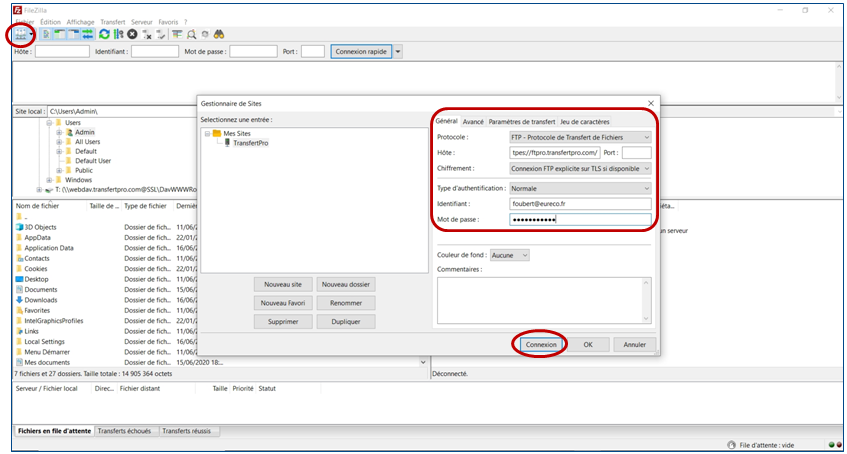This screenshot has width=847, height=454.
Task: Switch to Transferts réussis tab
Action: pyautogui.click(x=190, y=431)
